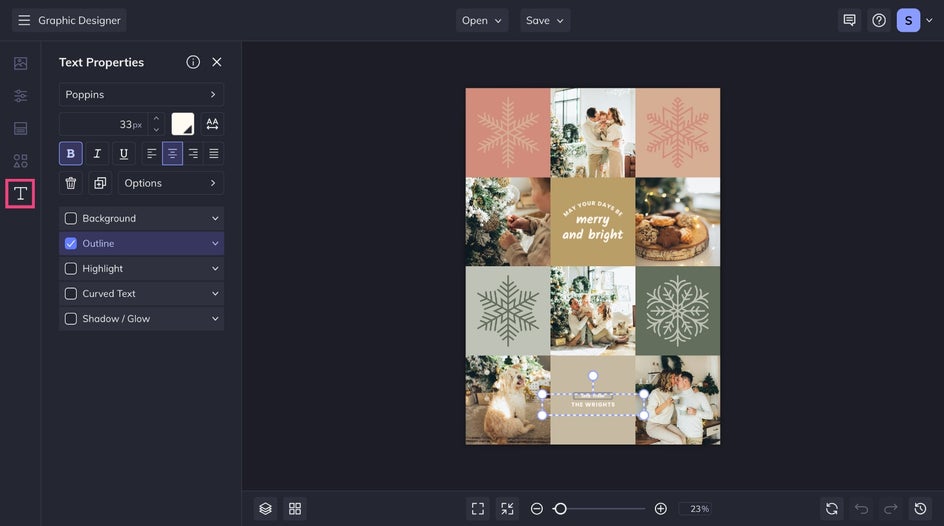This screenshot has height=526, width=944.
Task: Expand the Shadow / Glow section chevron
Action: [x=215, y=319]
